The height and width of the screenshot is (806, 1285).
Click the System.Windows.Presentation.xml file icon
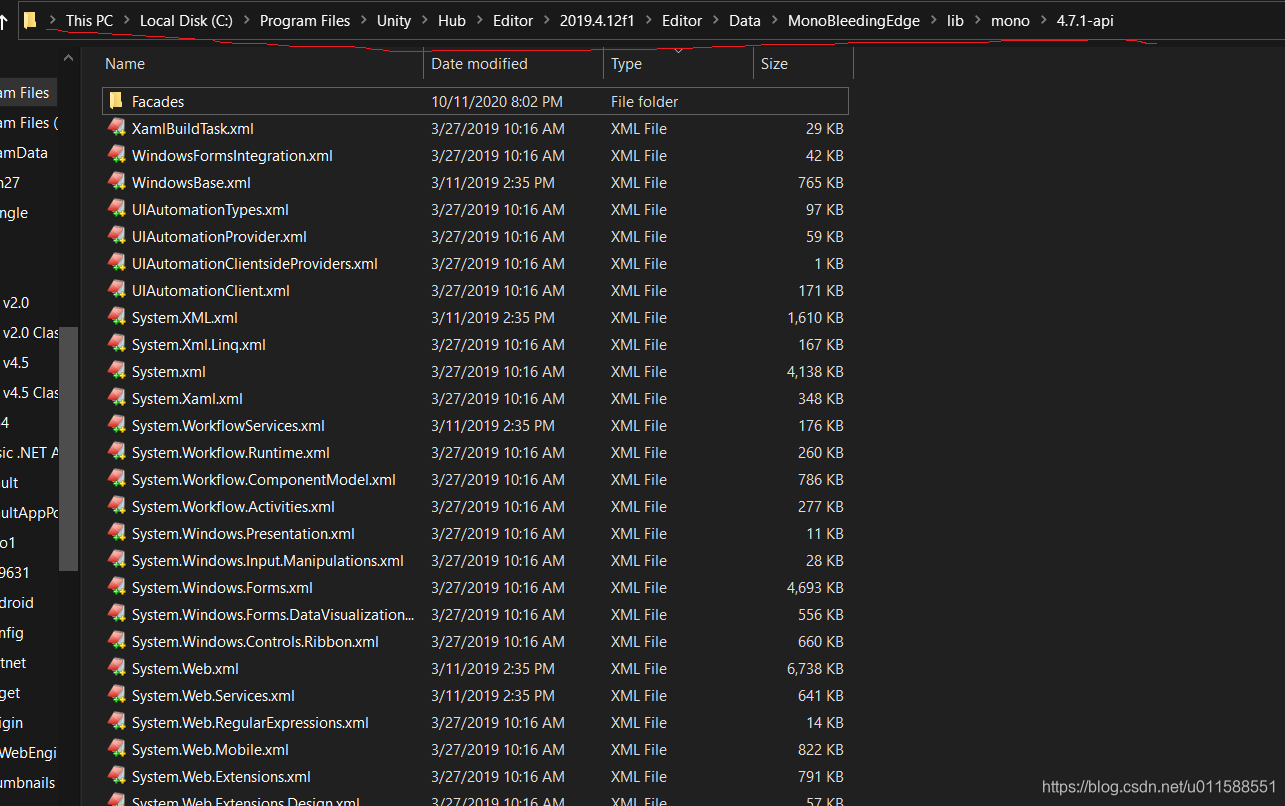pyautogui.click(x=116, y=533)
